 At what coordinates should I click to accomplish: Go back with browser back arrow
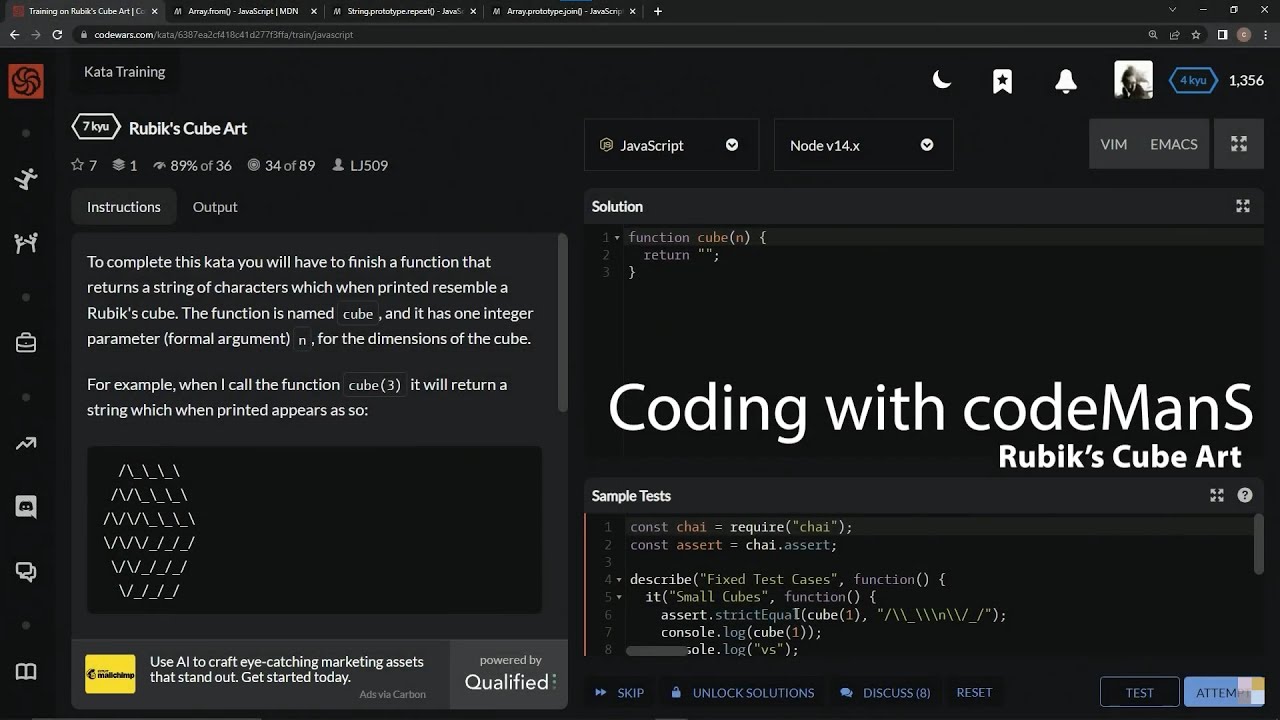click(14, 34)
